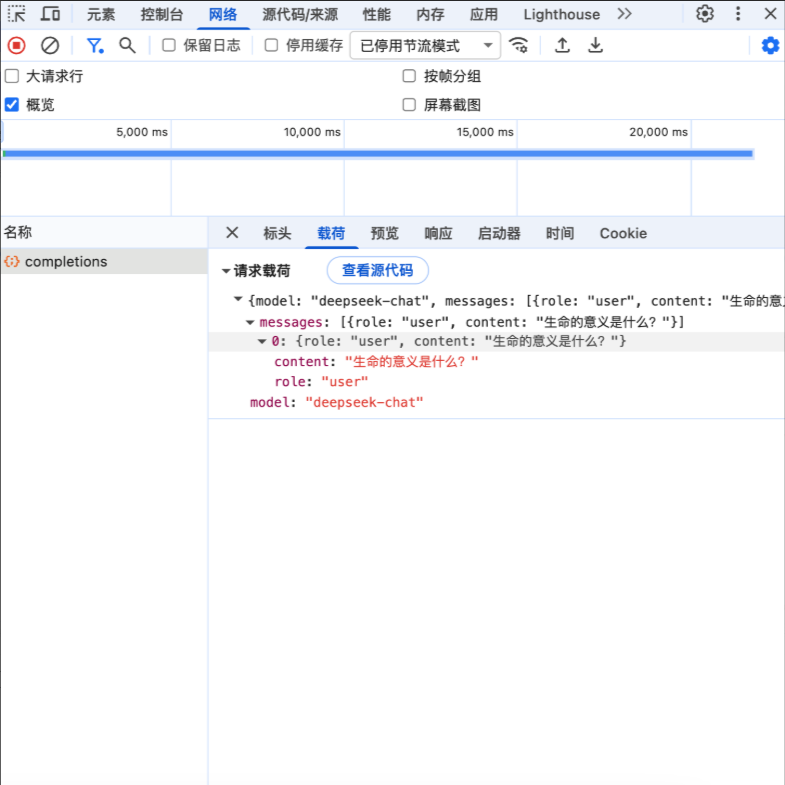Screen dimensions: 785x785
Task: Close the request details pane
Action: (x=232, y=233)
